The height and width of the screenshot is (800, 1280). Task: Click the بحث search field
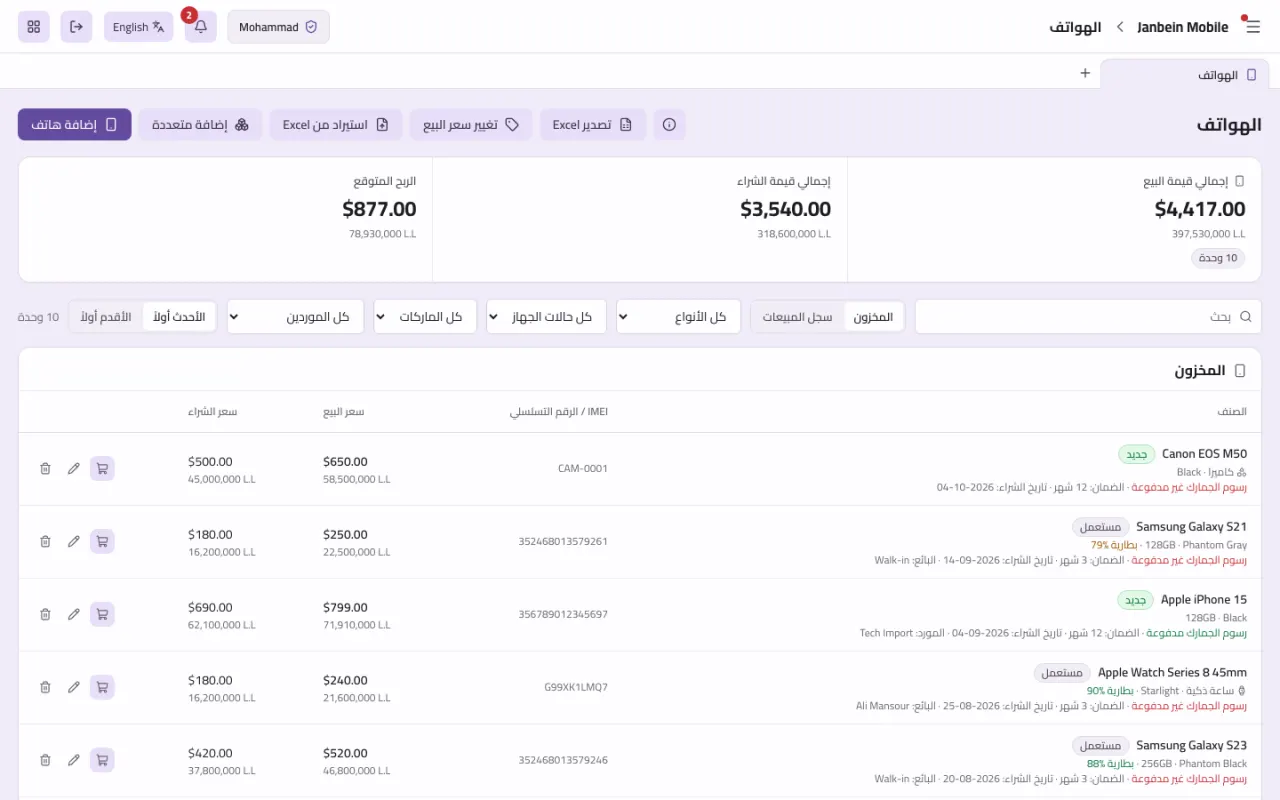(1088, 316)
